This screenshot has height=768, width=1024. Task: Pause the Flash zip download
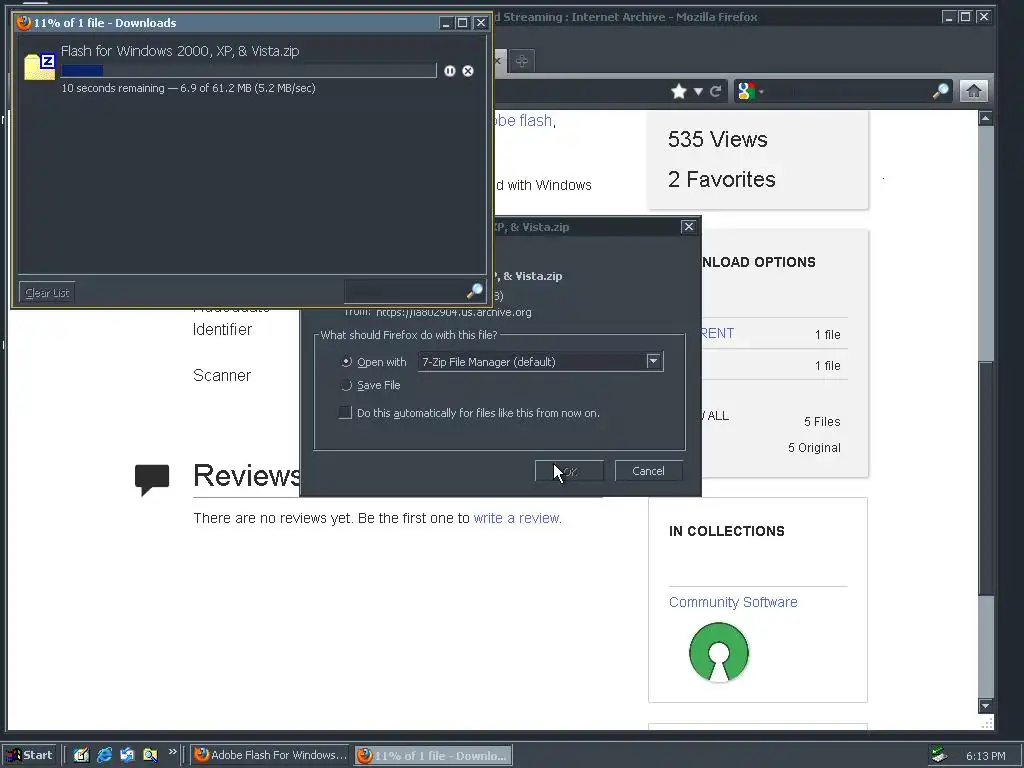click(450, 71)
